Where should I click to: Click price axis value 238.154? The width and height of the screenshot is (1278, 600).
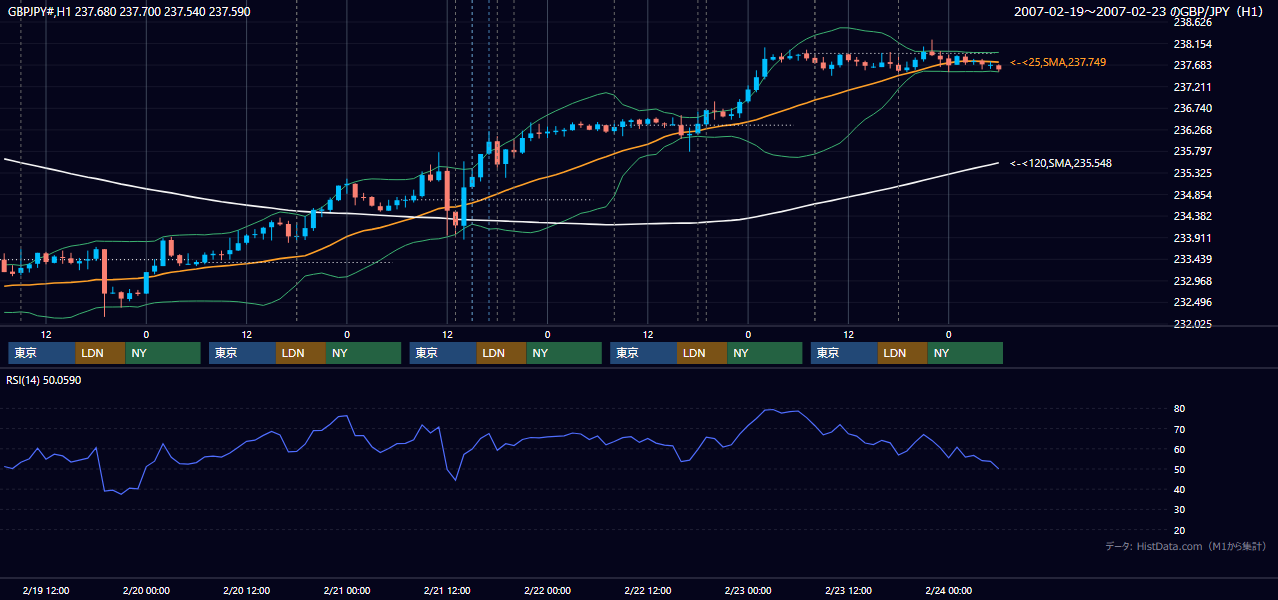[x=1193, y=44]
